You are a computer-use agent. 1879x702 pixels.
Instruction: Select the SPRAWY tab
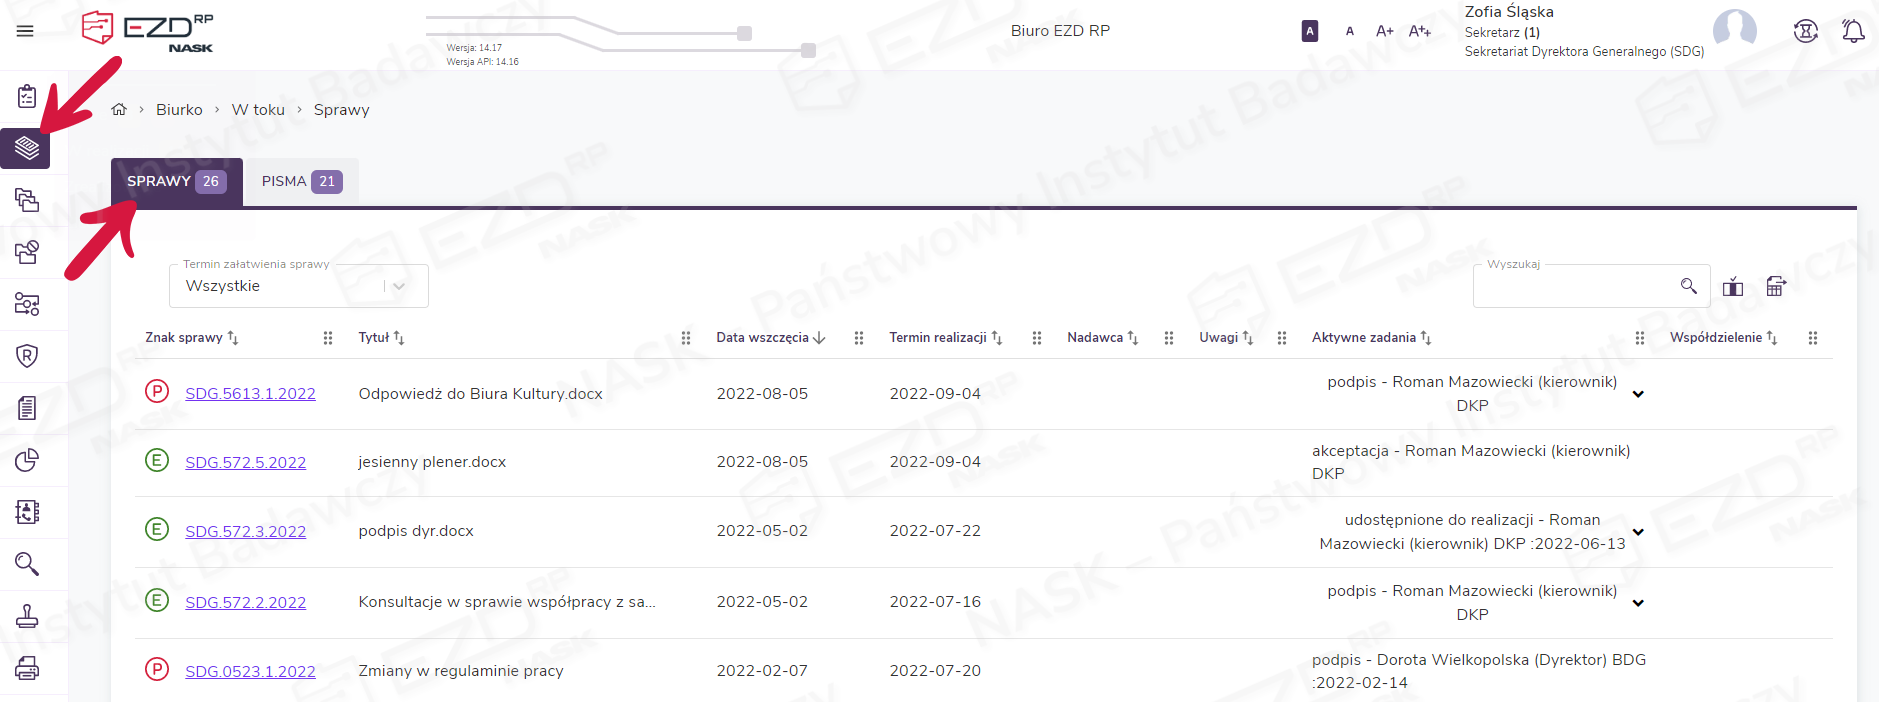(x=176, y=182)
